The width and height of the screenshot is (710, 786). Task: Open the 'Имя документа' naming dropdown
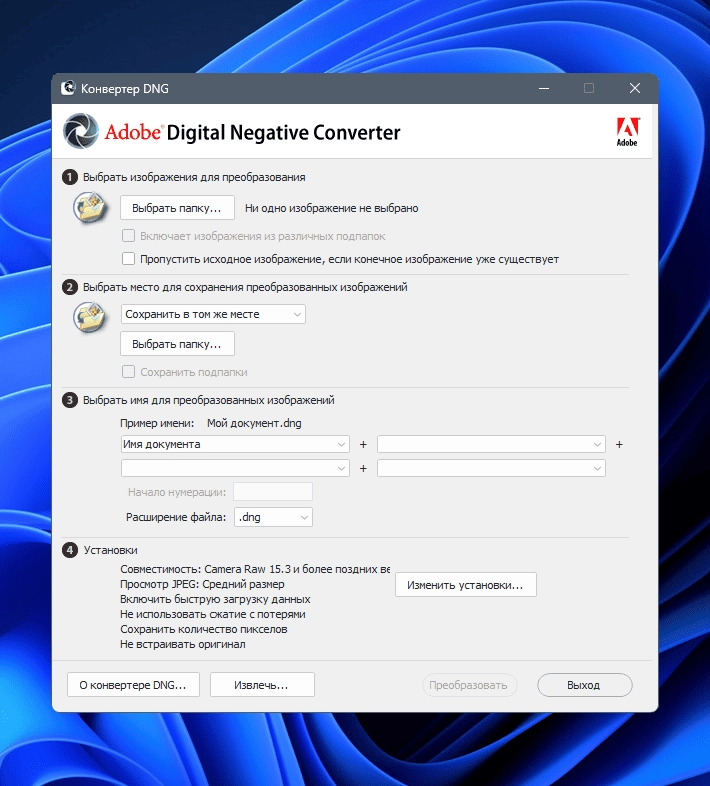(x=235, y=444)
